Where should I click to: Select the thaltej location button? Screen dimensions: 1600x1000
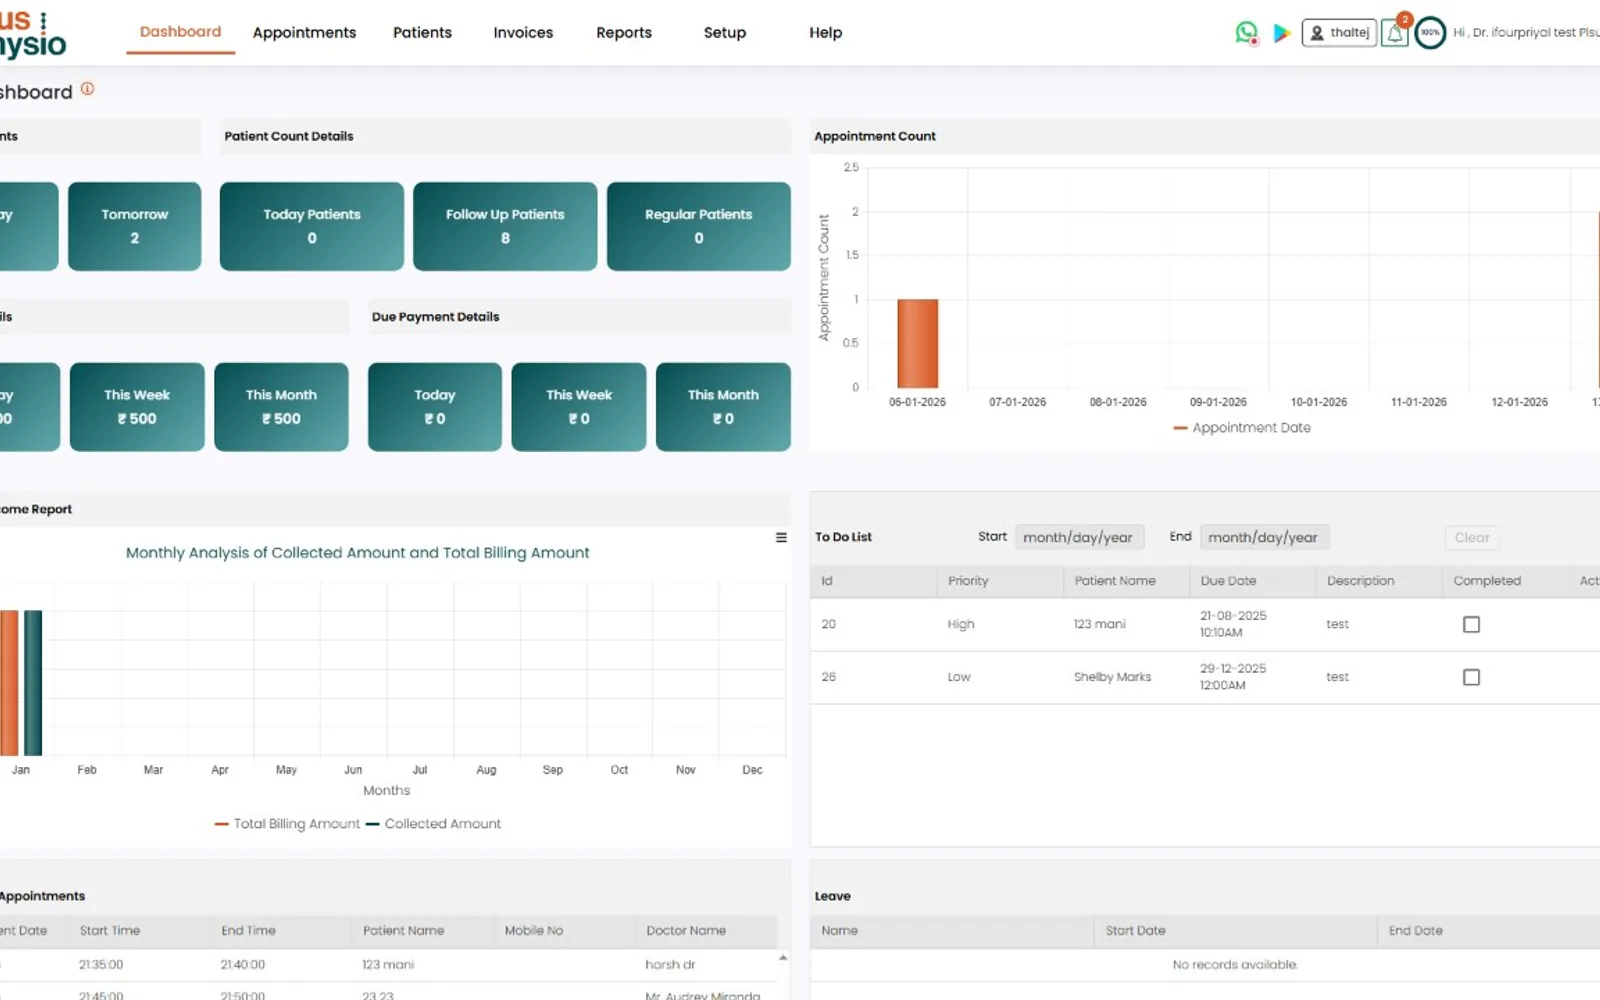coord(1339,33)
